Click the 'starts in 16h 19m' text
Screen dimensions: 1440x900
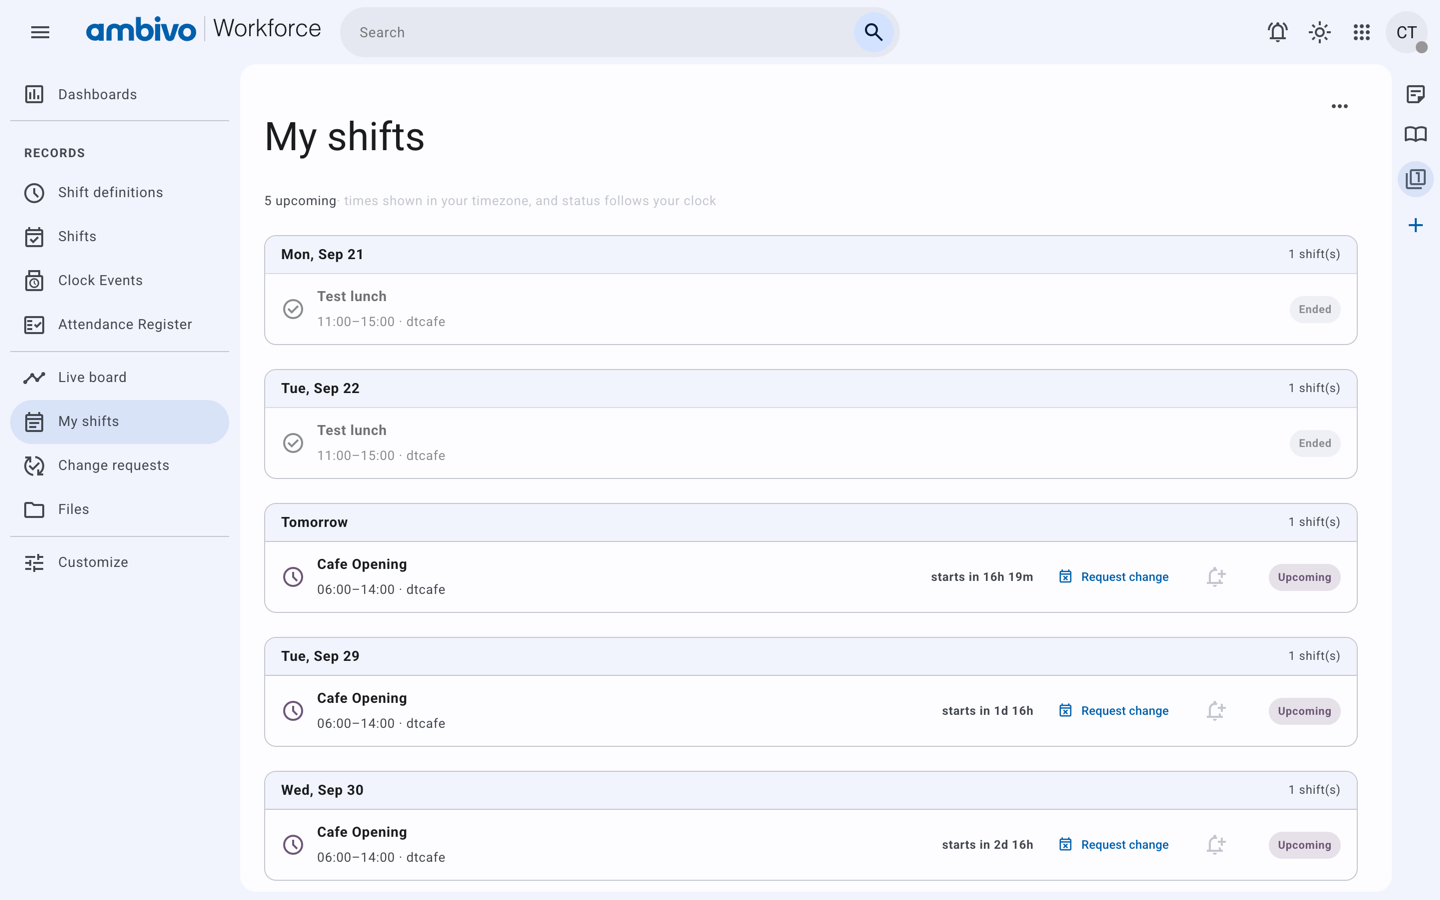pyautogui.click(x=982, y=577)
